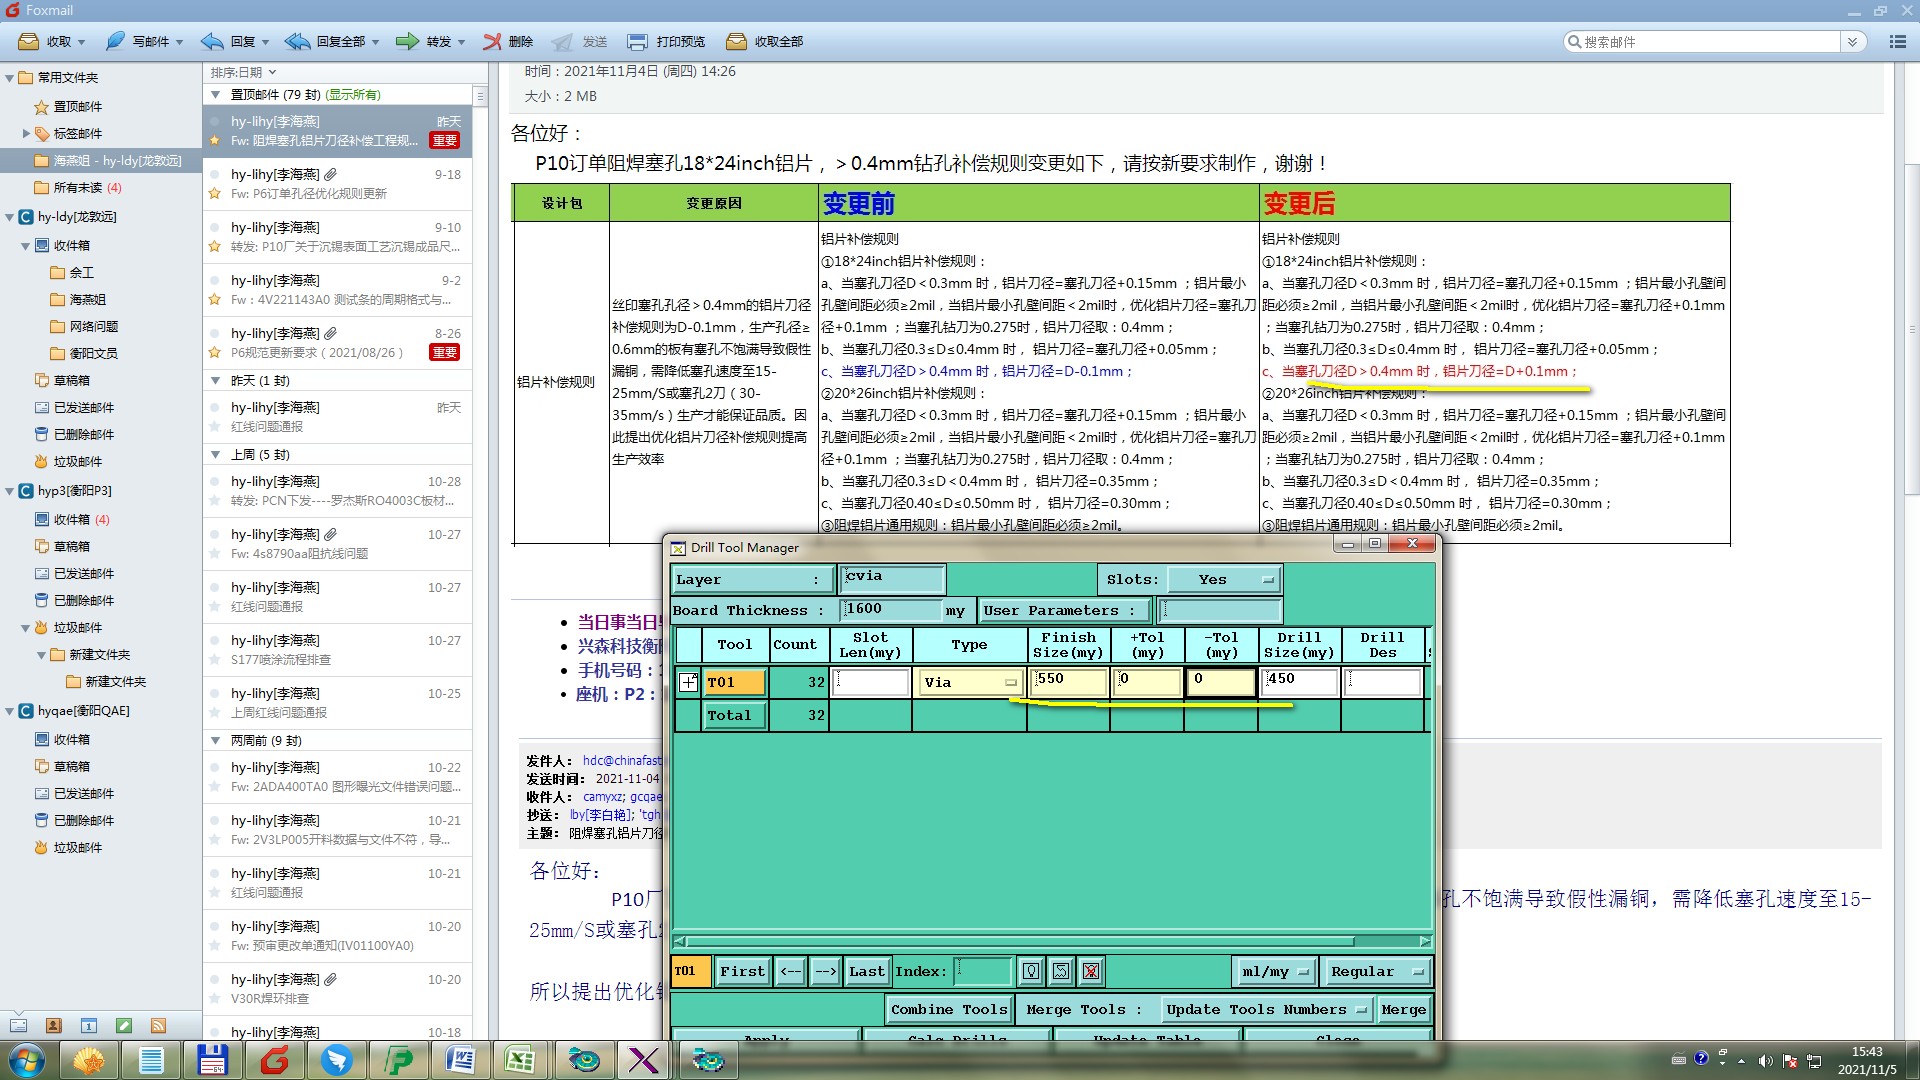
Task: Click the Delete (删除) toolbar icon
Action: 493,42
